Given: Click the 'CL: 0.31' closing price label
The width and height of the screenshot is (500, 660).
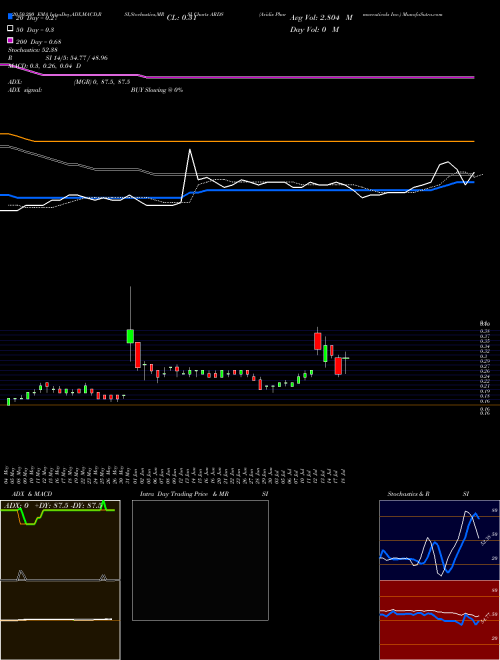Looking at the screenshot, I should tap(182, 18).
